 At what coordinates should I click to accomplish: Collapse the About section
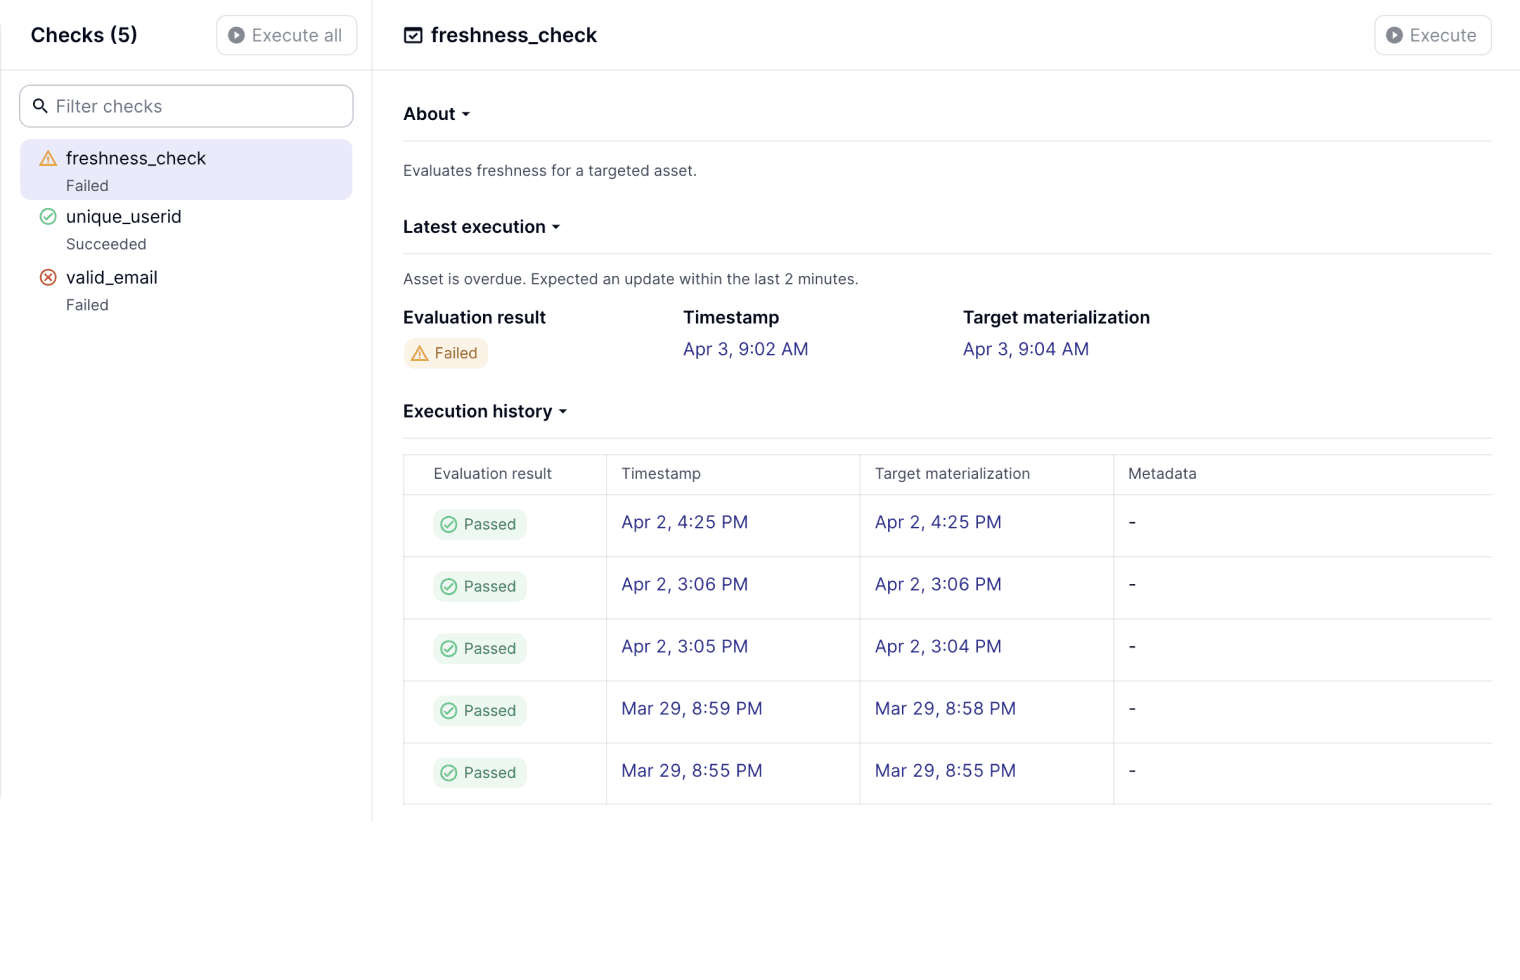[x=437, y=114]
